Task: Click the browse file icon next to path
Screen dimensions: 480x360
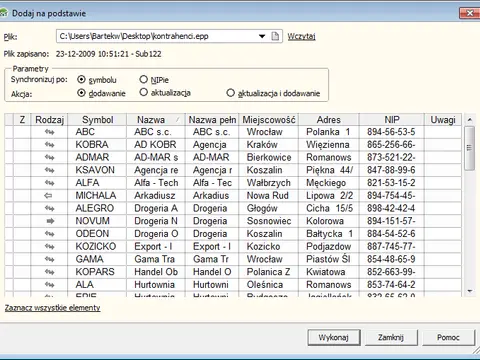Action: click(275, 36)
